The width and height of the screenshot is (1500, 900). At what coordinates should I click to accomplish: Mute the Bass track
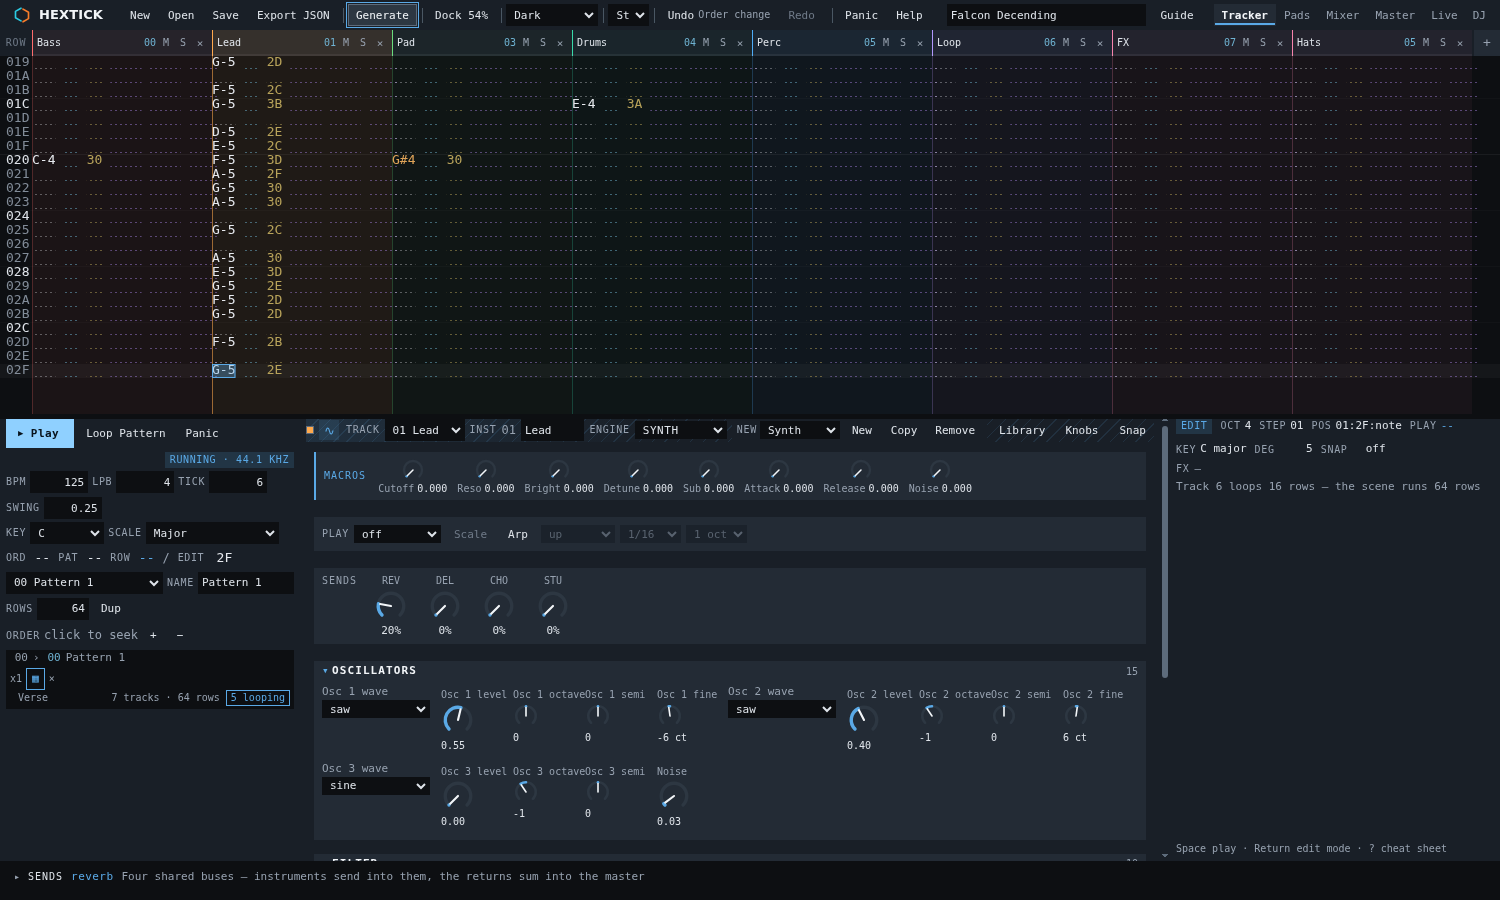[x=166, y=43]
